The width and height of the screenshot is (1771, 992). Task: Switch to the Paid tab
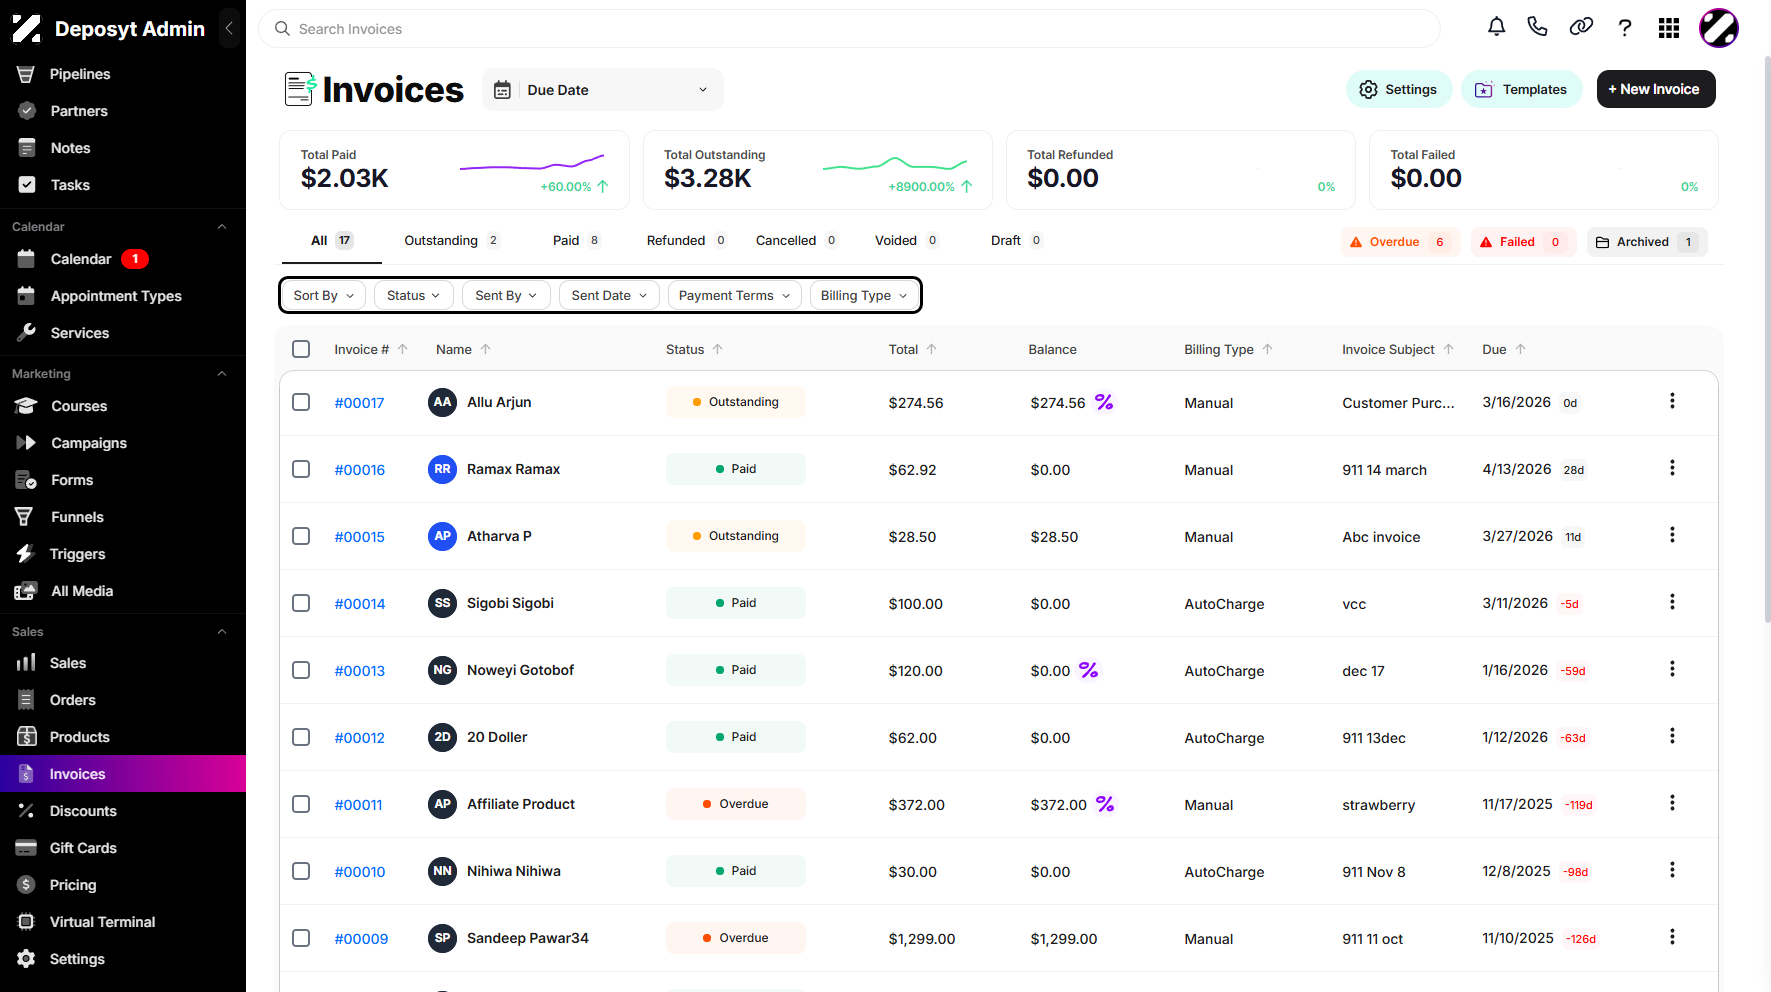click(577, 240)
